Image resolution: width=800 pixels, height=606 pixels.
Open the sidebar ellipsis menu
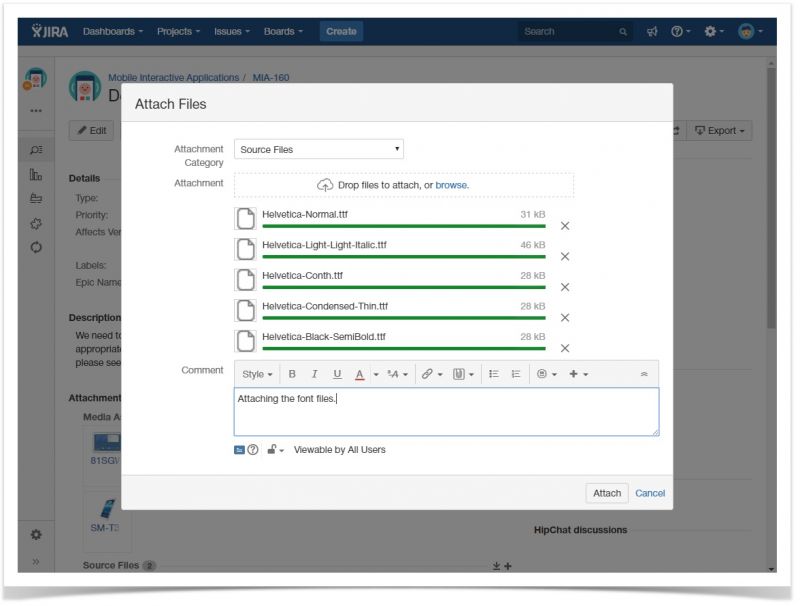pyautogui.click(x=36, y=111)
